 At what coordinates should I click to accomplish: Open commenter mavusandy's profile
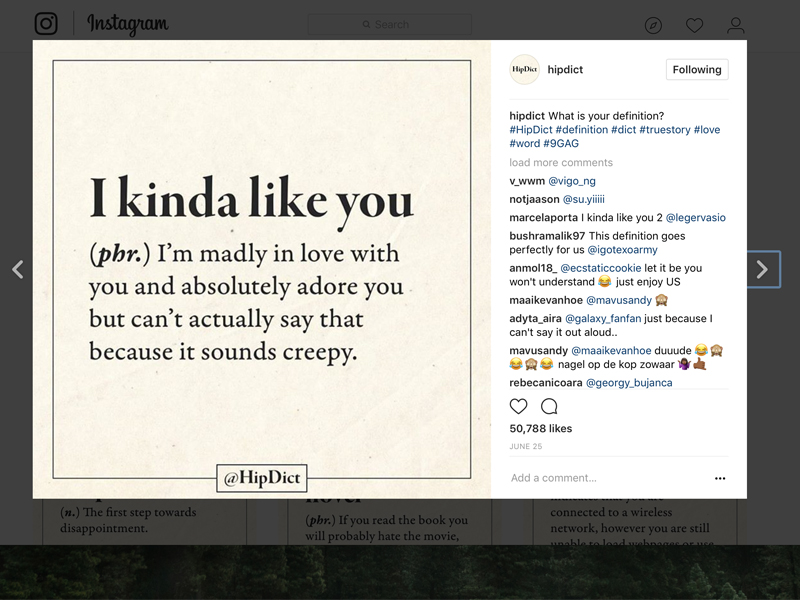click(538, 351)
